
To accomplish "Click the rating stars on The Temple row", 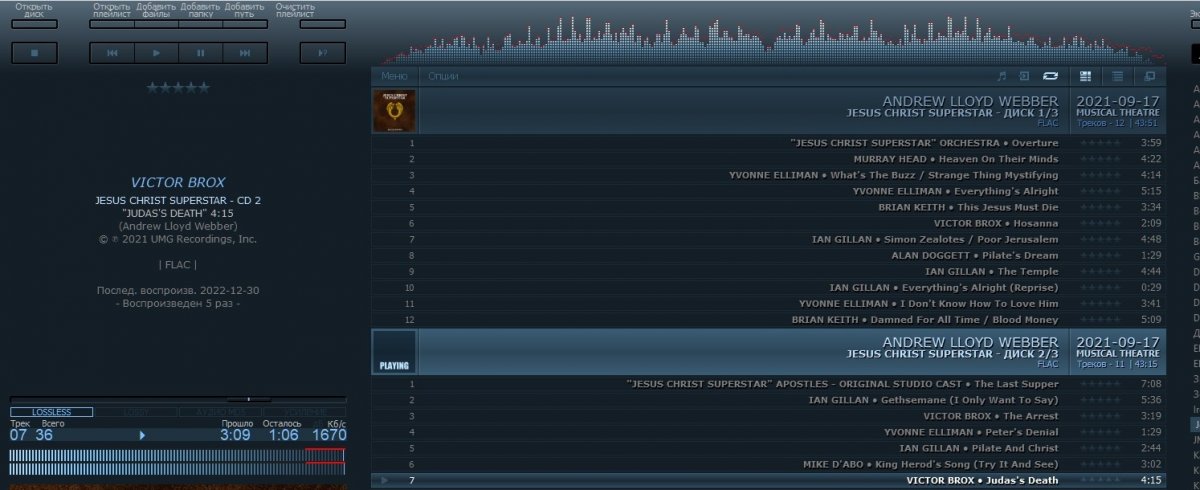I will (x=1100, y=271).
